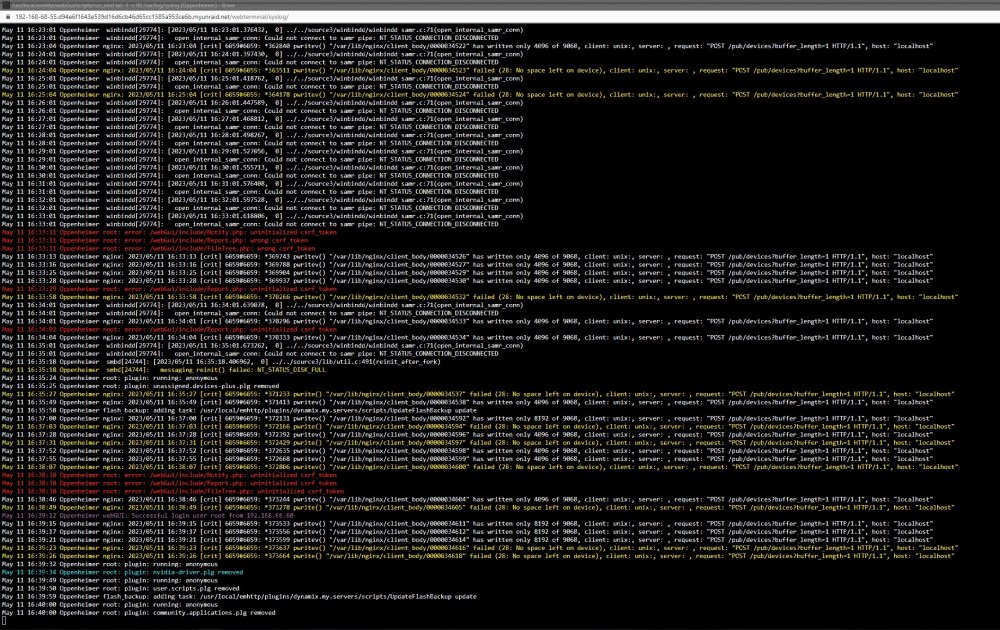Select the 16:24:04 yellow nginx 'No space left' line
The height and width of the screenshot is (630, 1000).
coord(480,70)
